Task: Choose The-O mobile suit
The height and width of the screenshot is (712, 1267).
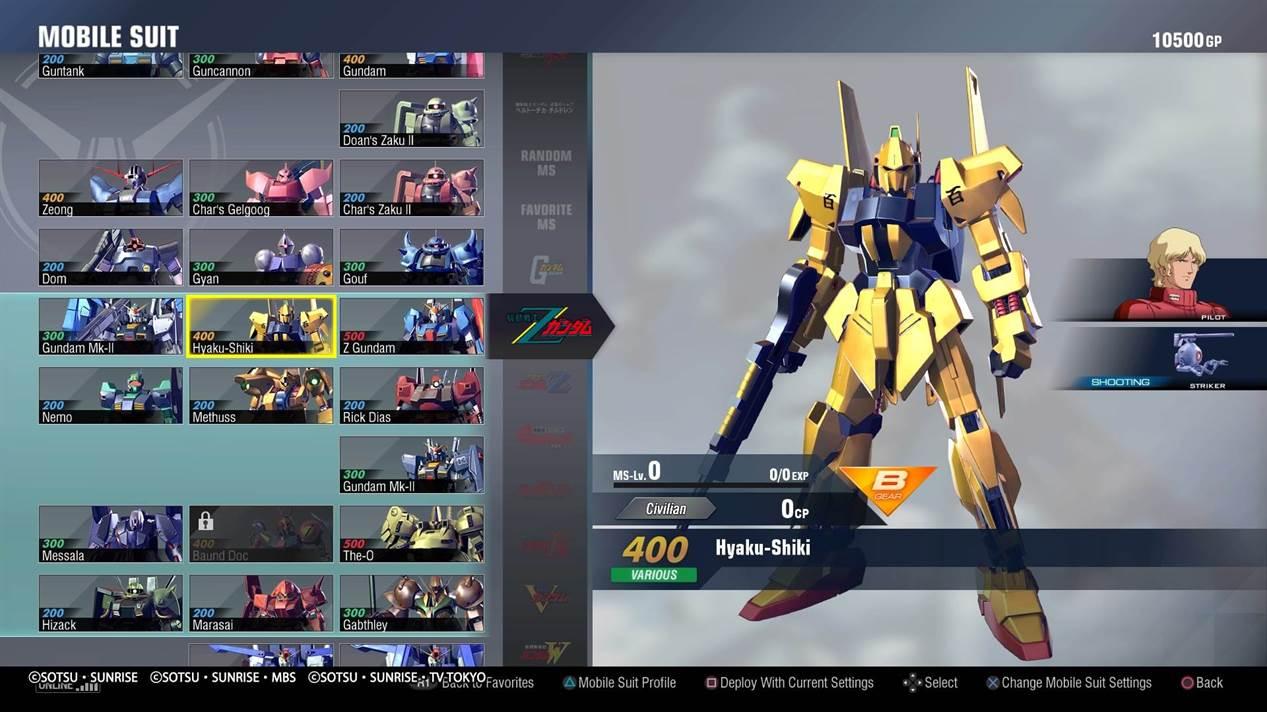Action: click(x=412, y=534)
